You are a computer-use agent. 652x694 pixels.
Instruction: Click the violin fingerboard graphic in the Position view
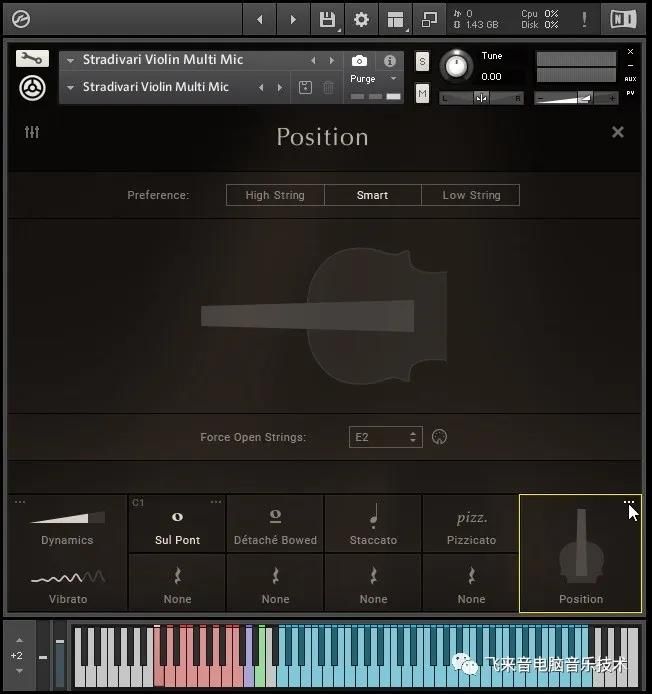click(x=308, y=316)
